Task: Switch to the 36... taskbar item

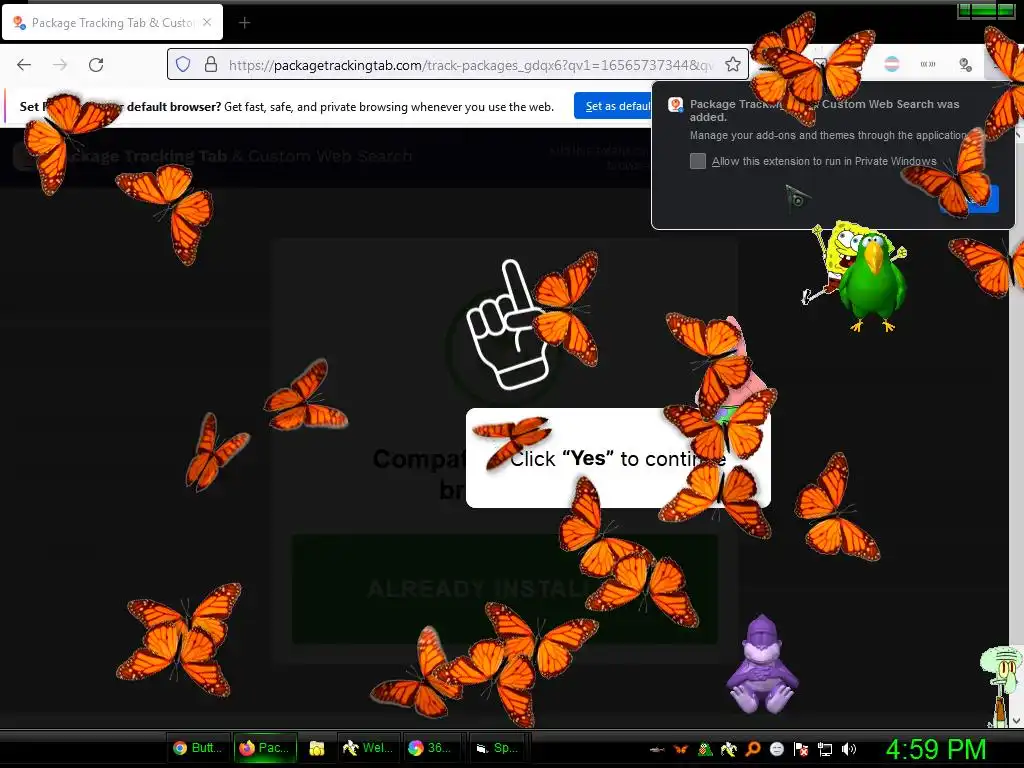Action: (430, 748)
